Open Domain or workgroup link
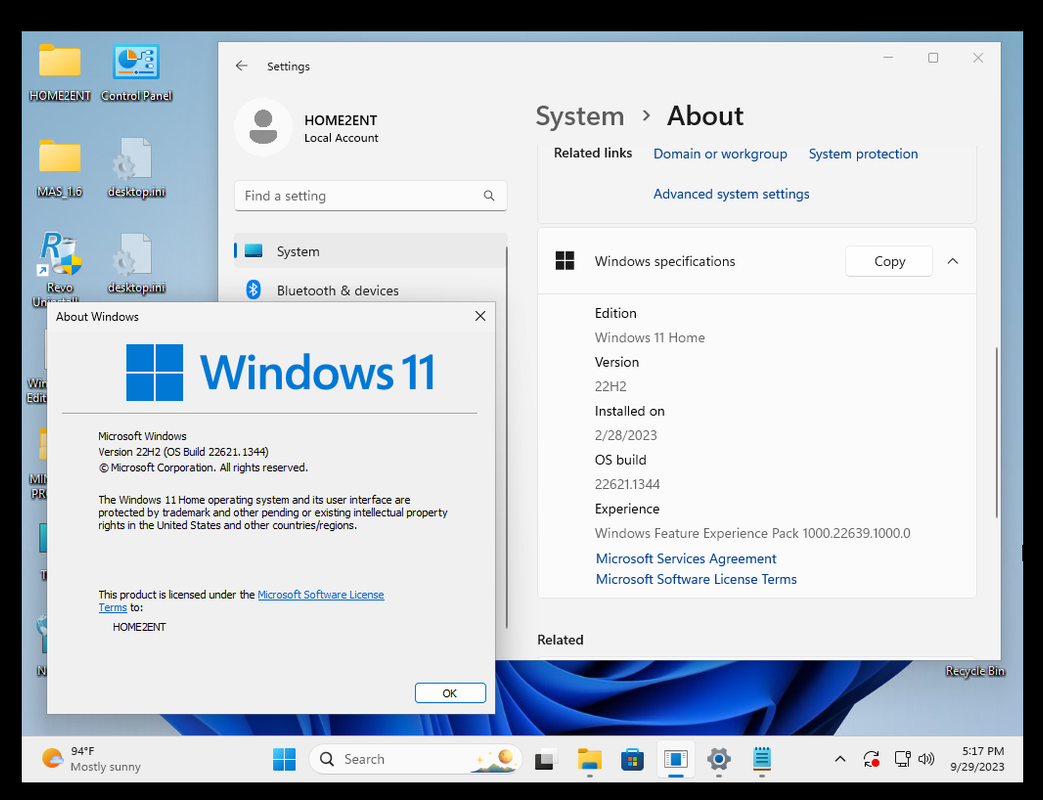Screen dimensions: 1043x800 click(720, 154)
